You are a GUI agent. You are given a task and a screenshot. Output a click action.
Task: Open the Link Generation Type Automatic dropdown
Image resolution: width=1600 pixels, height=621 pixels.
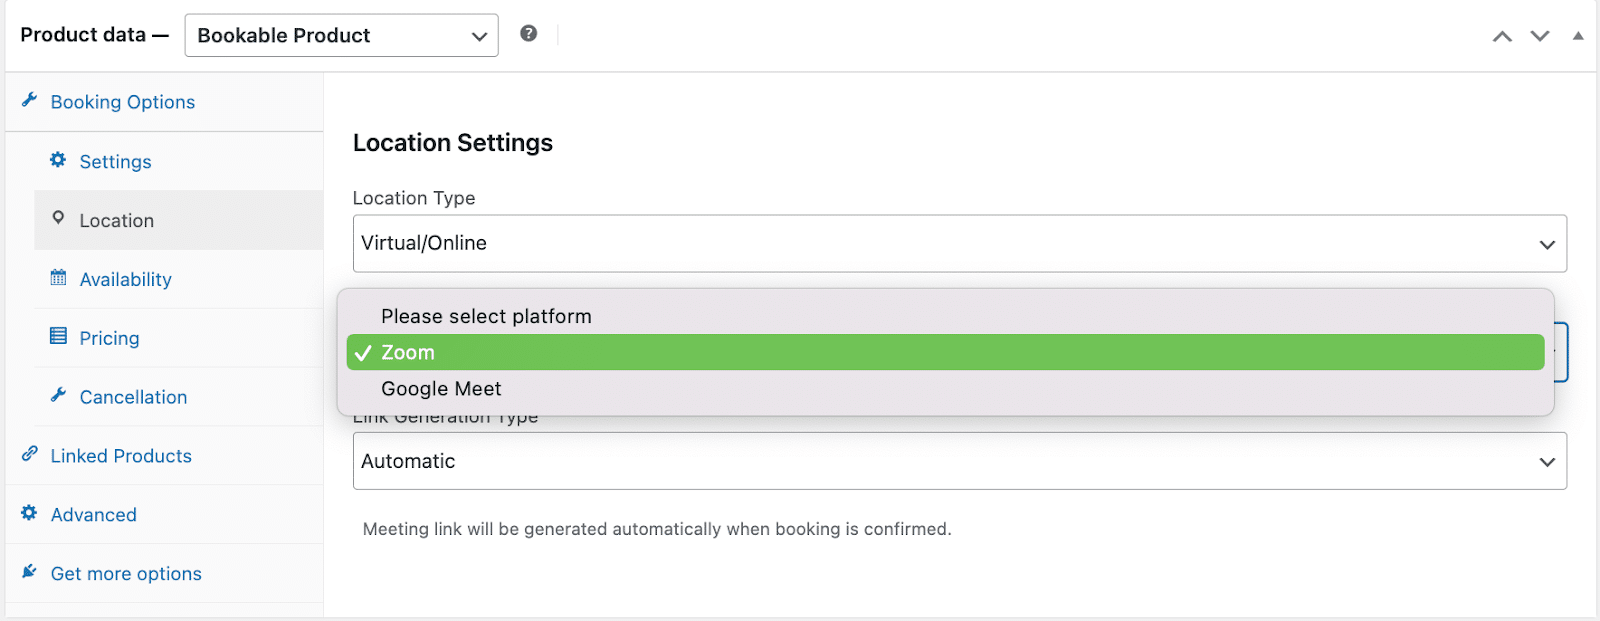point(959,461)
